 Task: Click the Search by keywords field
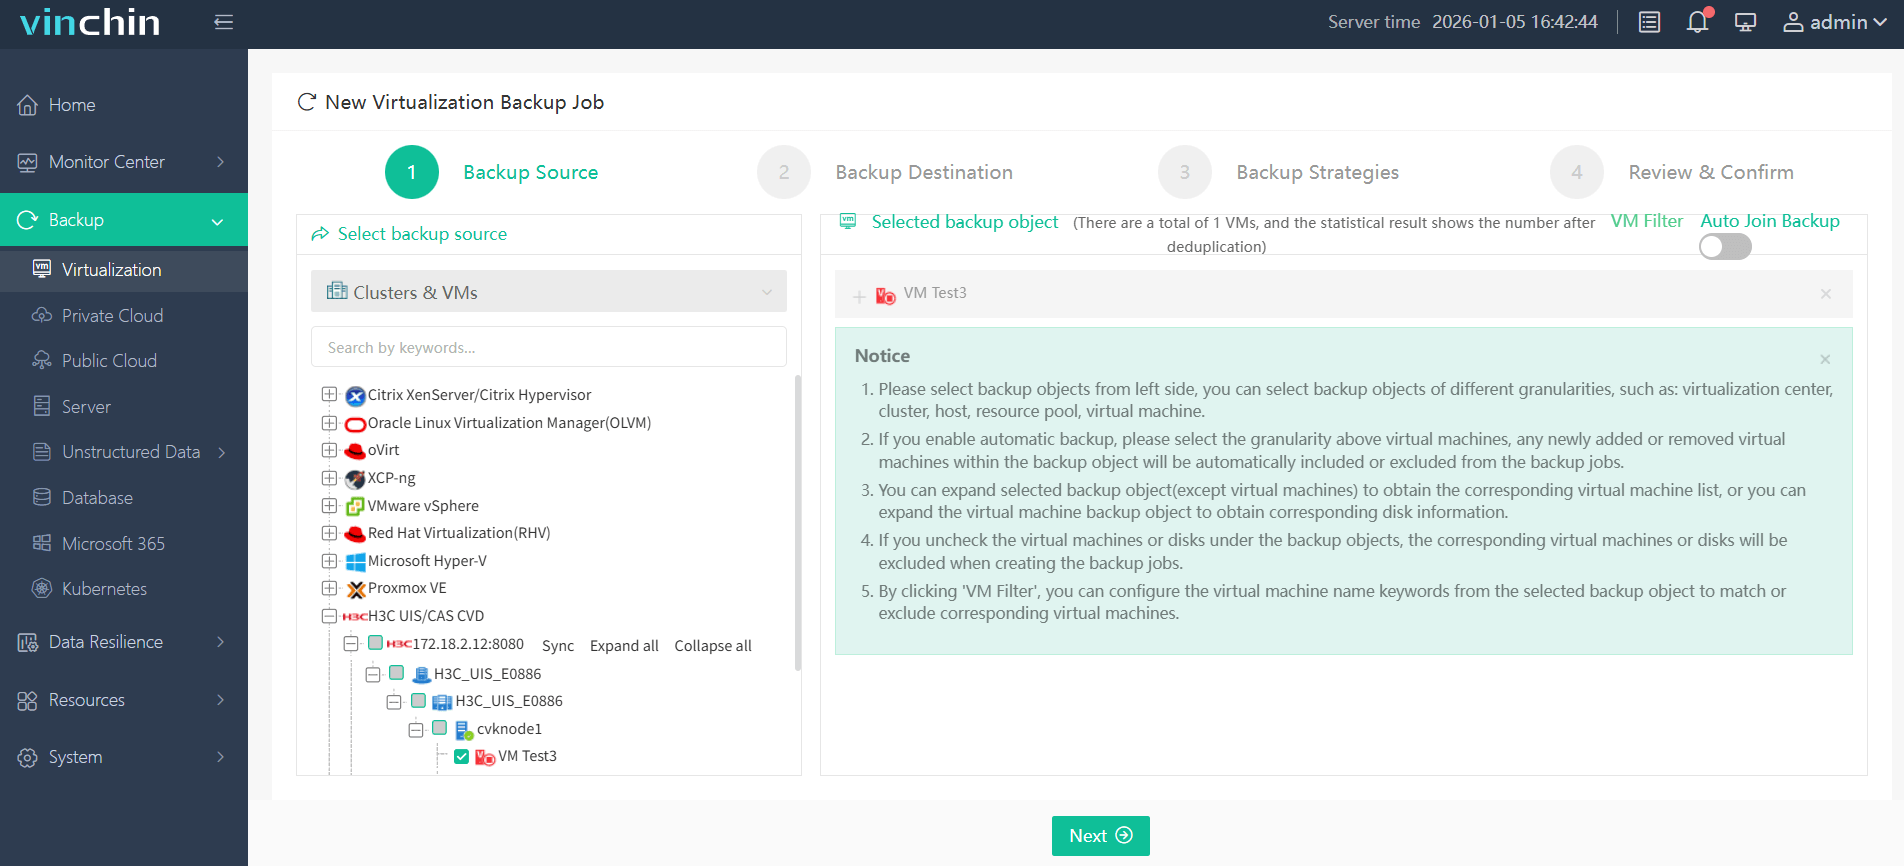(x=548, y=348)
